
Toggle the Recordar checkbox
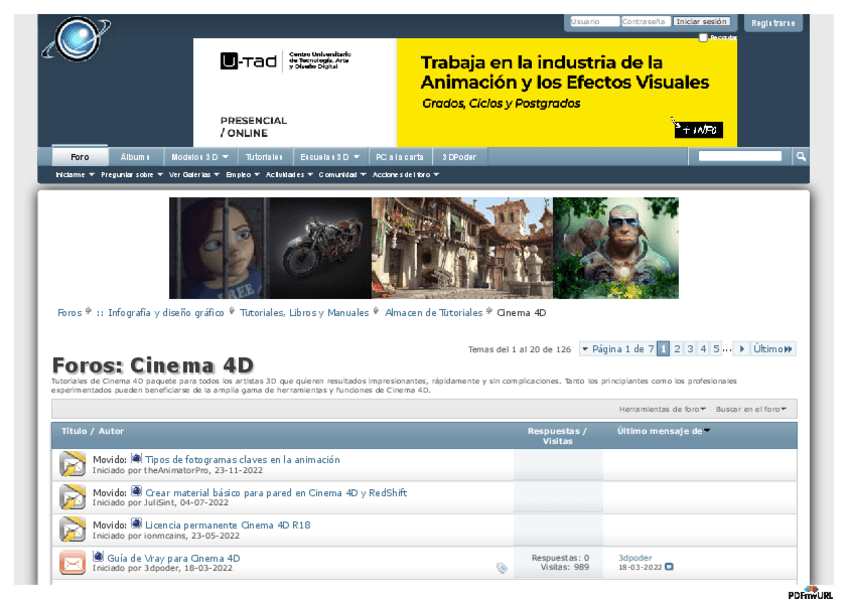coord(703,37)
